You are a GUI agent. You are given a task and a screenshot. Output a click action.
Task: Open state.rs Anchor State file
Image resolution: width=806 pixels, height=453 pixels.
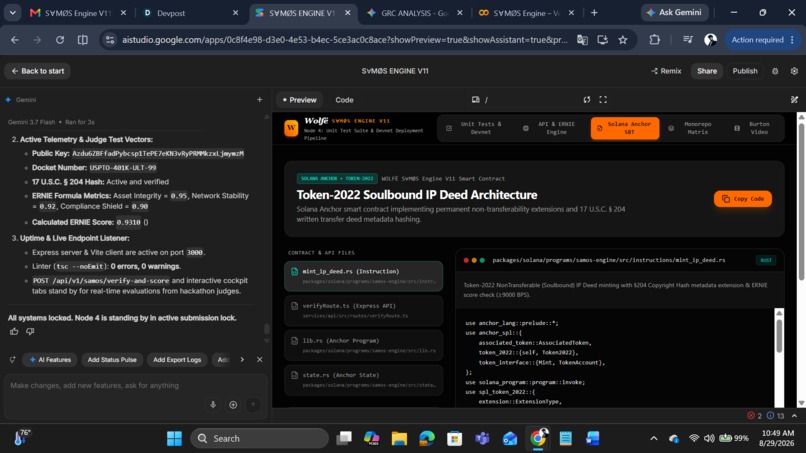[363, 379]
